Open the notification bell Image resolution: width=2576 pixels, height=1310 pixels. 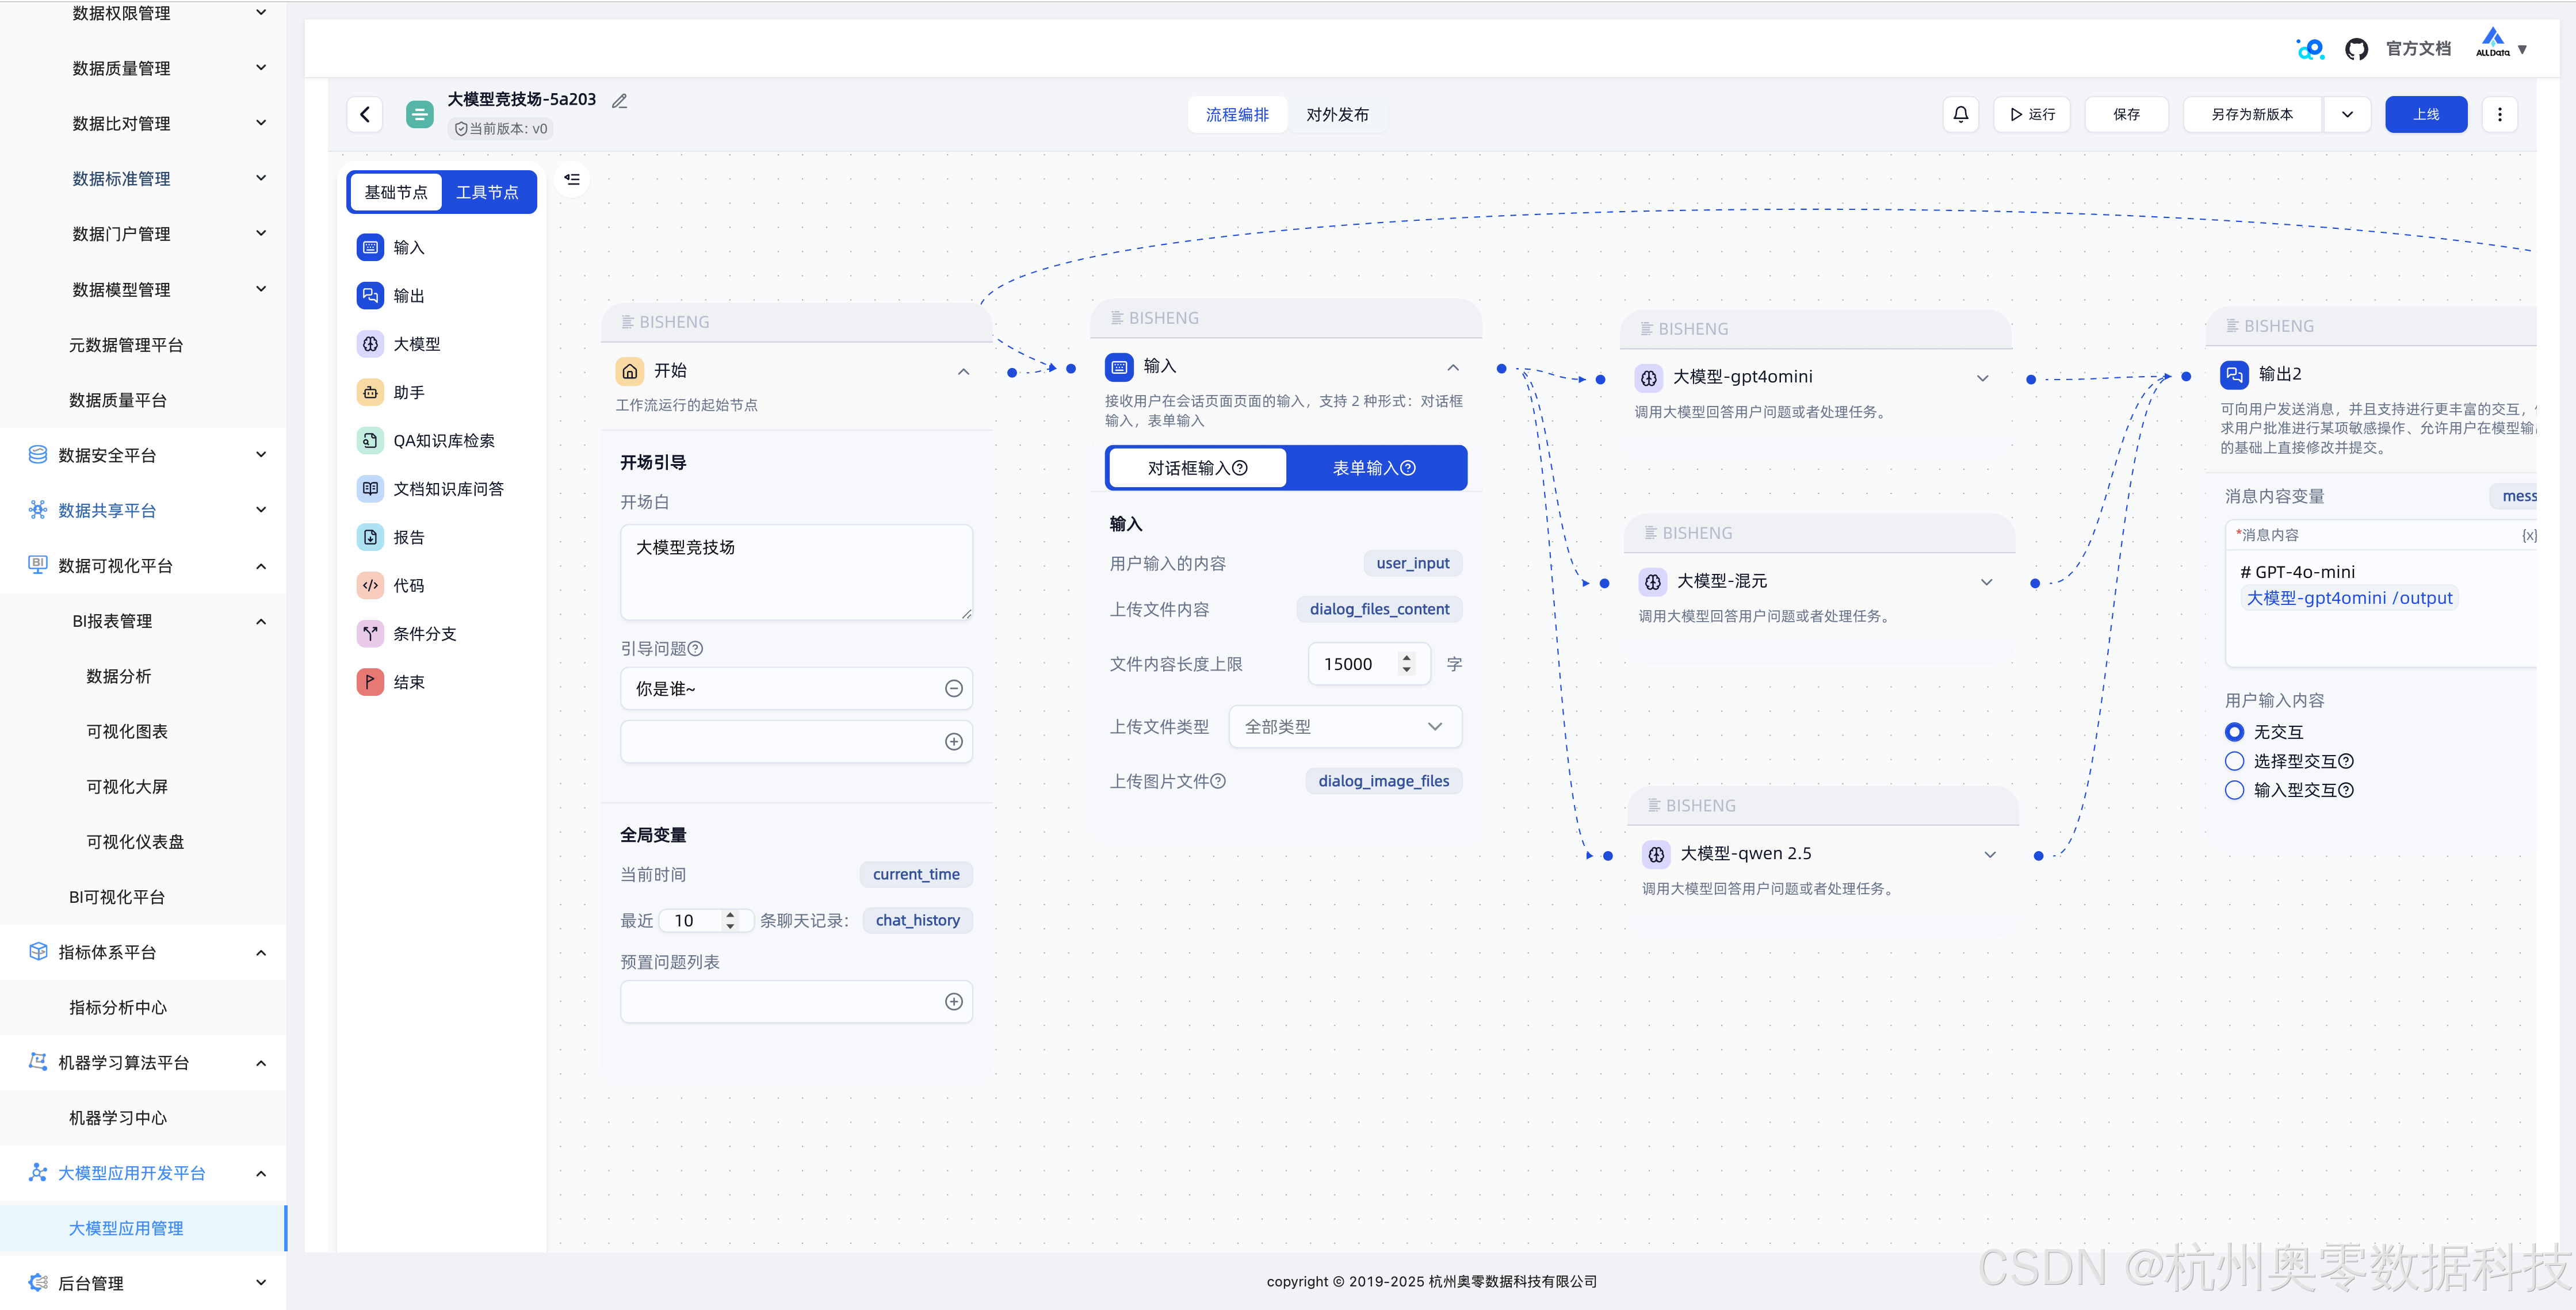pos(1960,114)
